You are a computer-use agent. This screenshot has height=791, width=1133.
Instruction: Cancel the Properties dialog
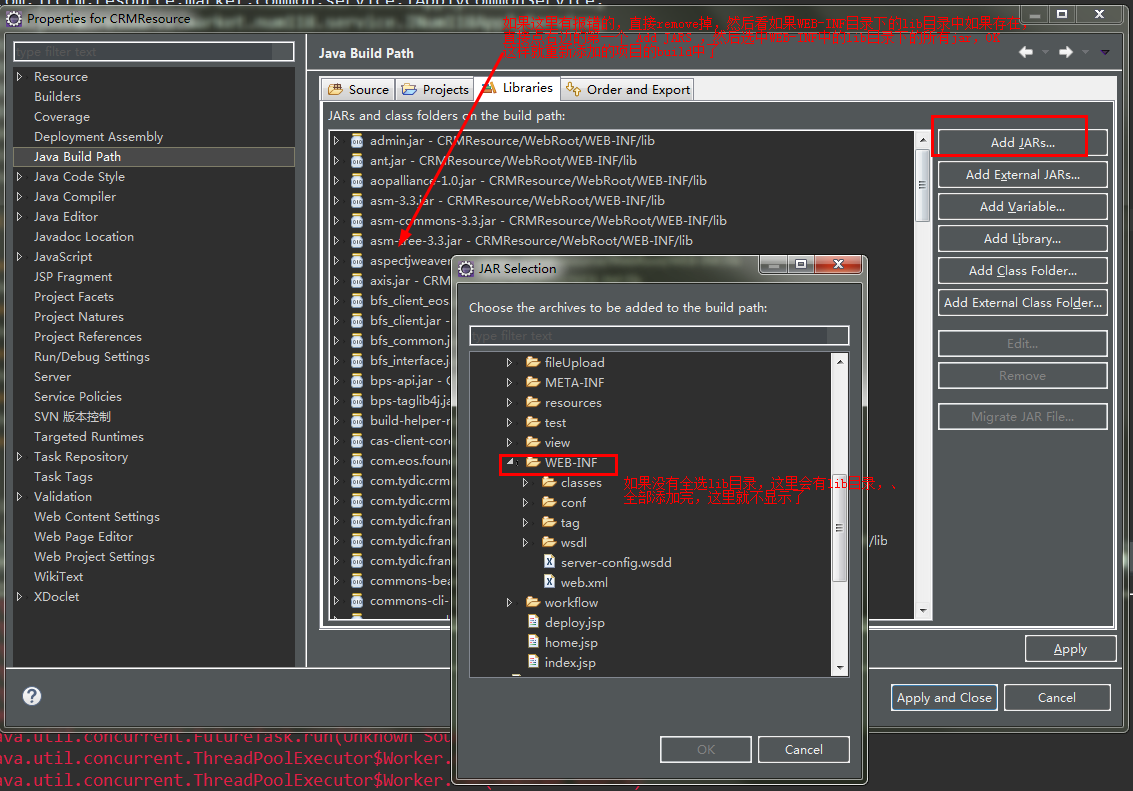(1057, 698)
